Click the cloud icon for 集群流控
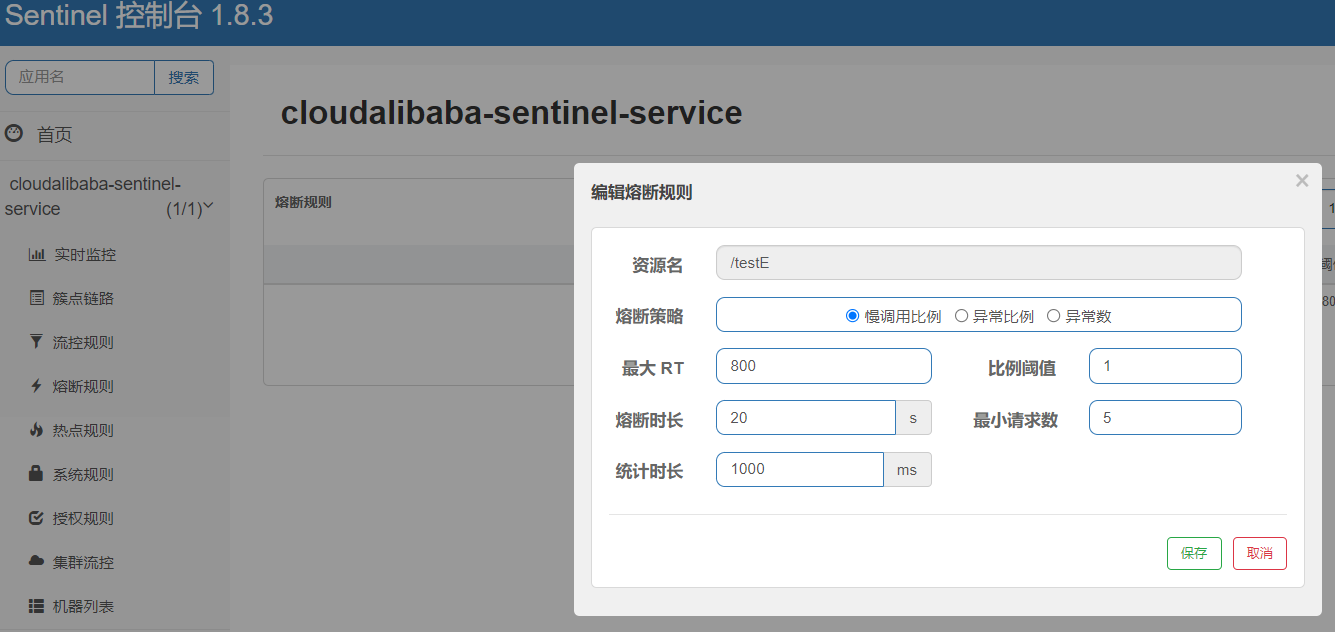 [x=37, y=562]
